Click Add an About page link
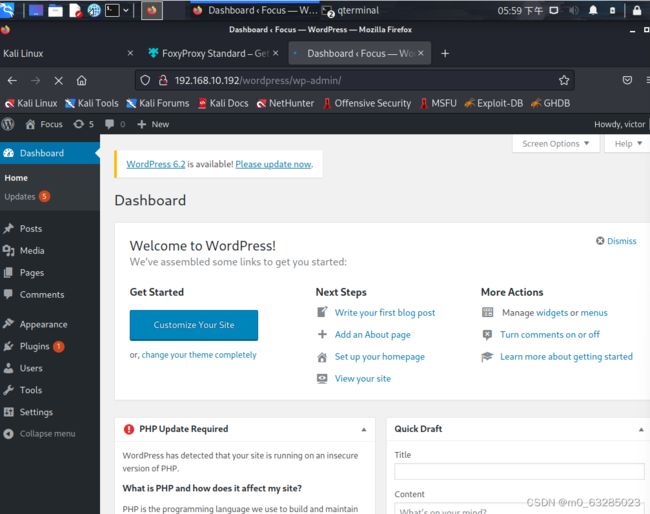650x514 pixels. (372, 335)
